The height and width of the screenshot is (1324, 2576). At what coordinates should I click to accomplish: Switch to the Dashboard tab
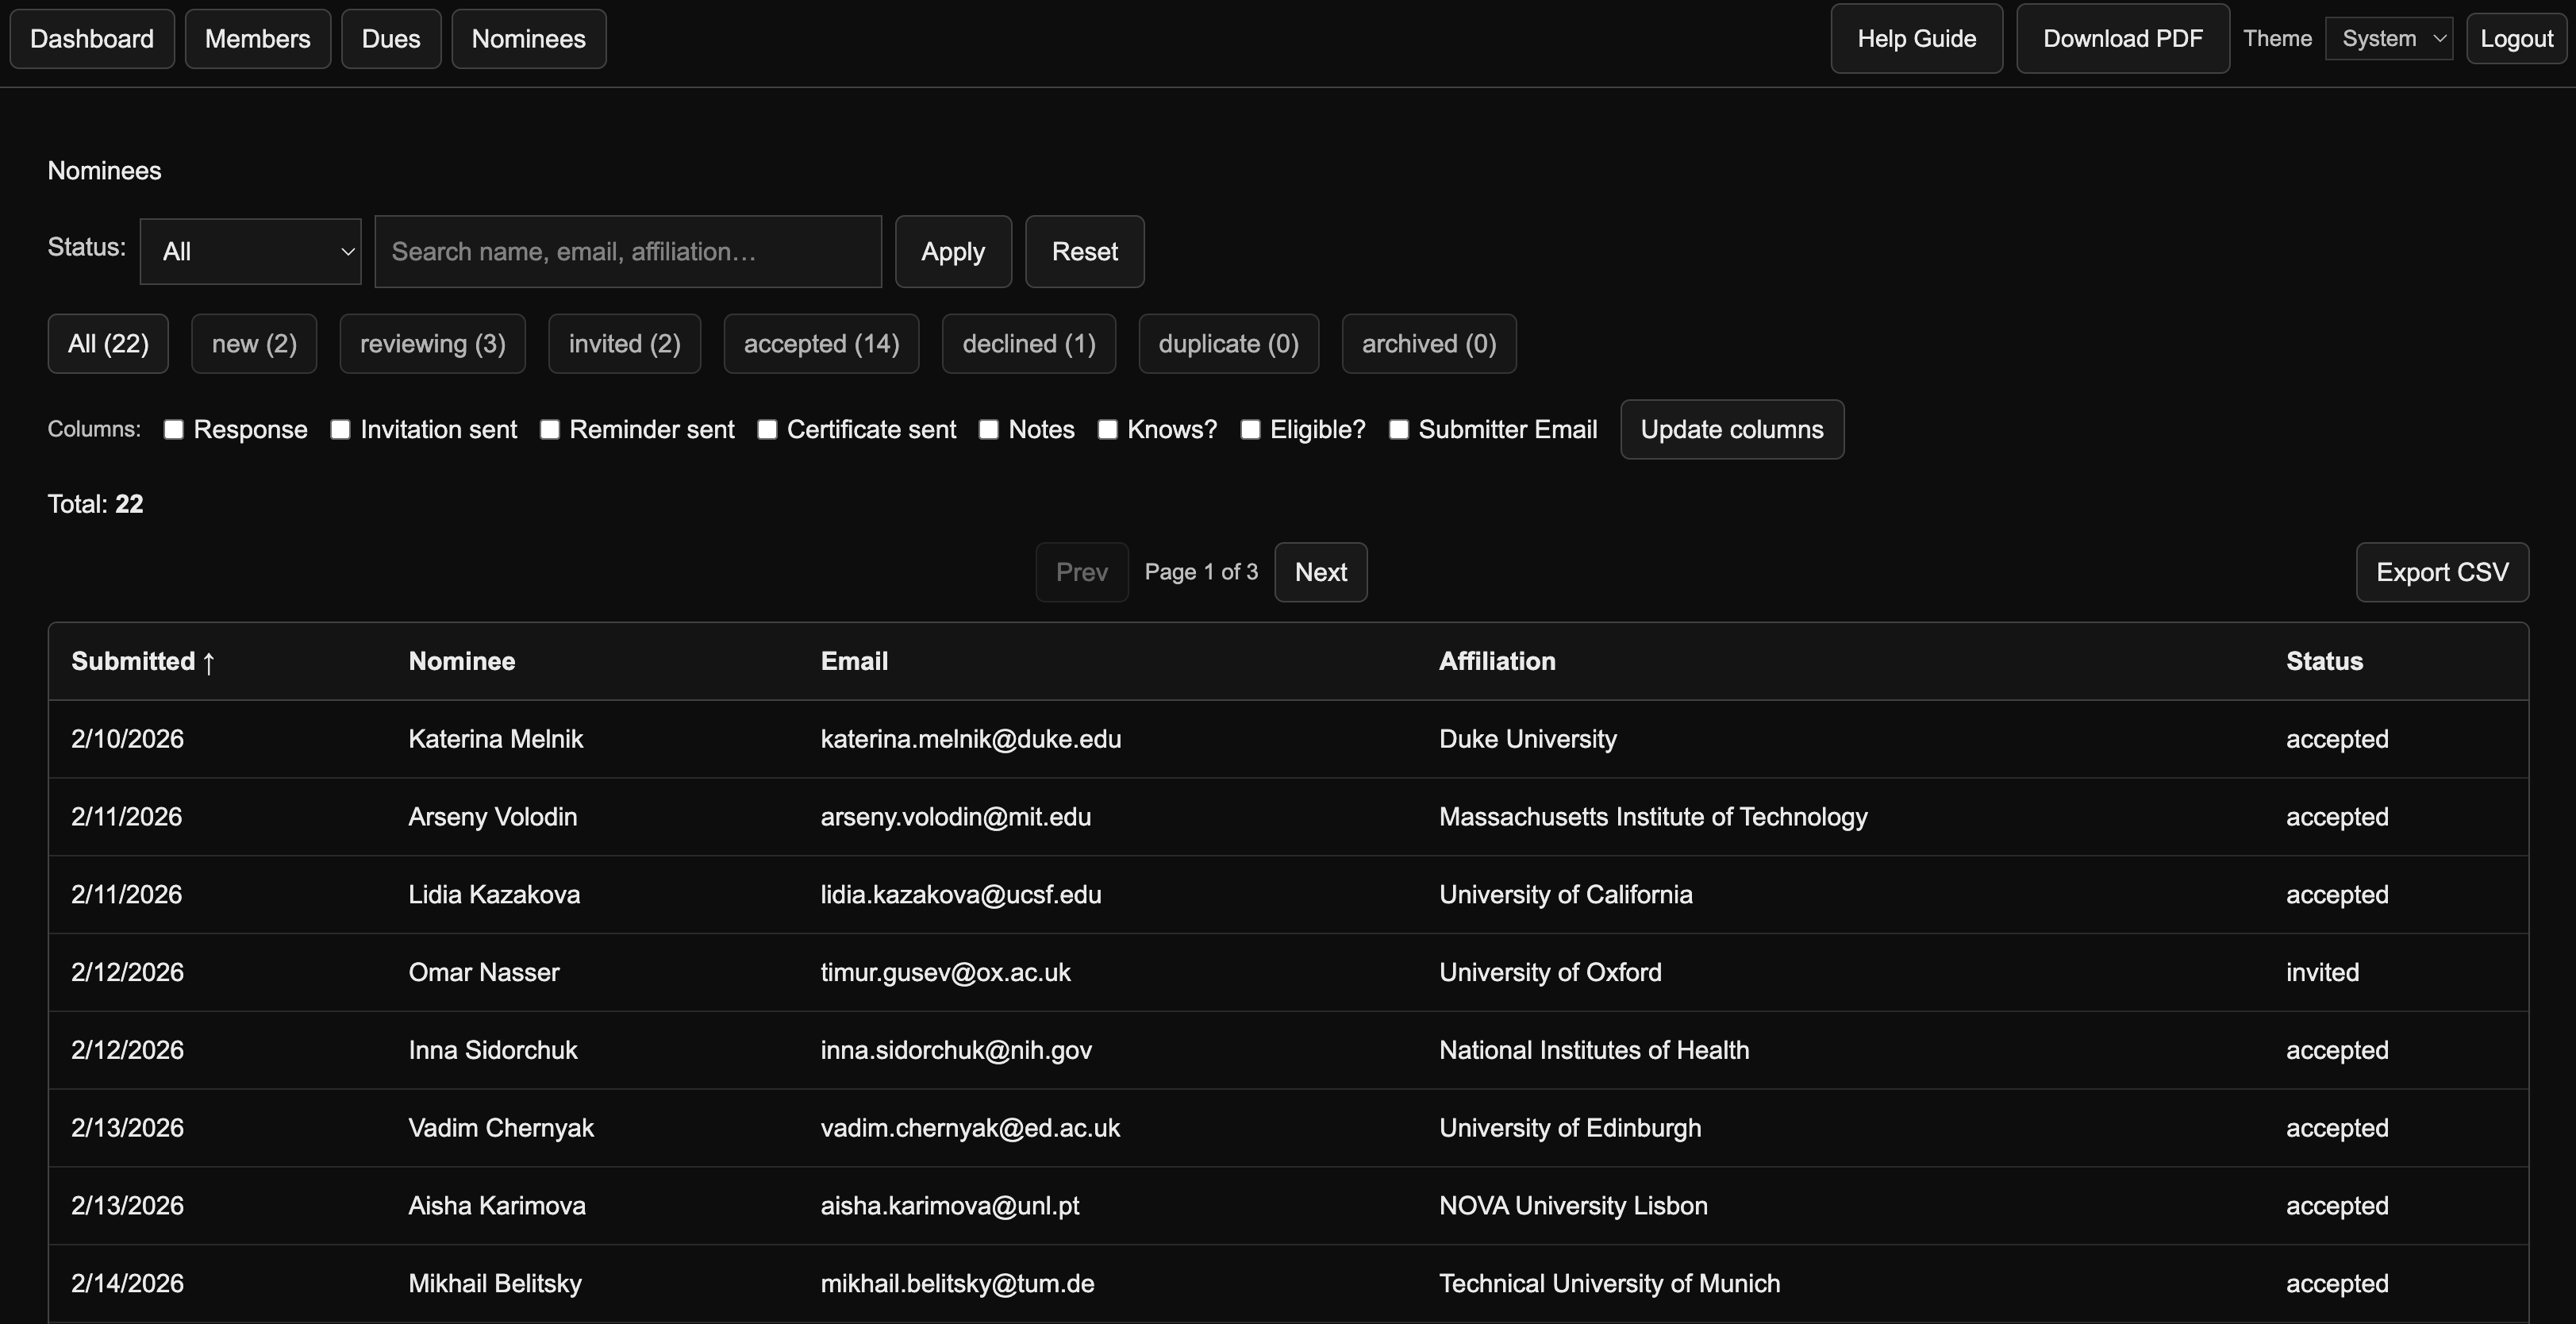pyautogui.click(x=92, y=39)
